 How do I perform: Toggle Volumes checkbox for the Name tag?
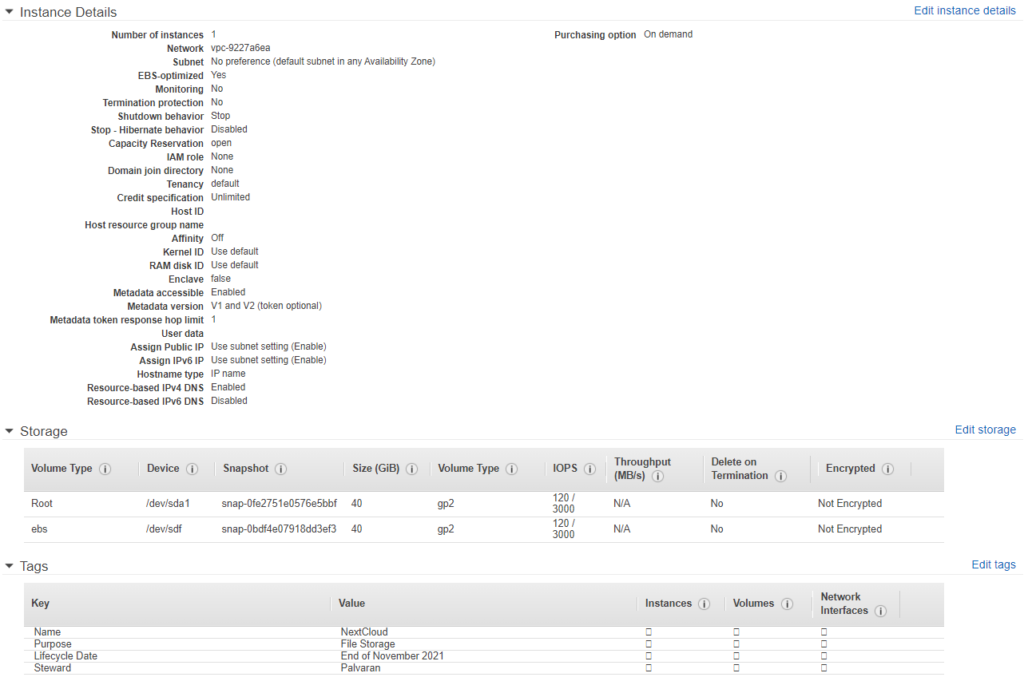pyautogui.click(x=736, y=632)
